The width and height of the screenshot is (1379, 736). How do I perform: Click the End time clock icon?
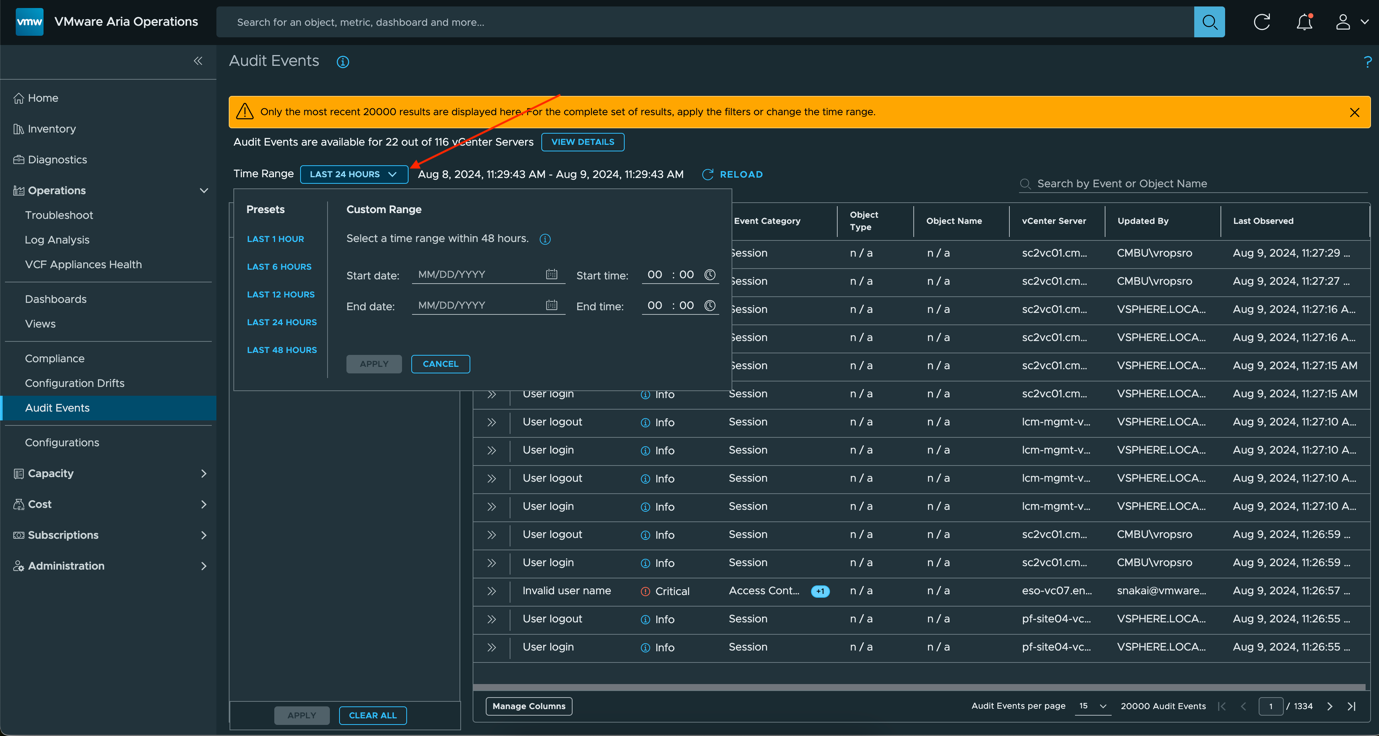710,305
